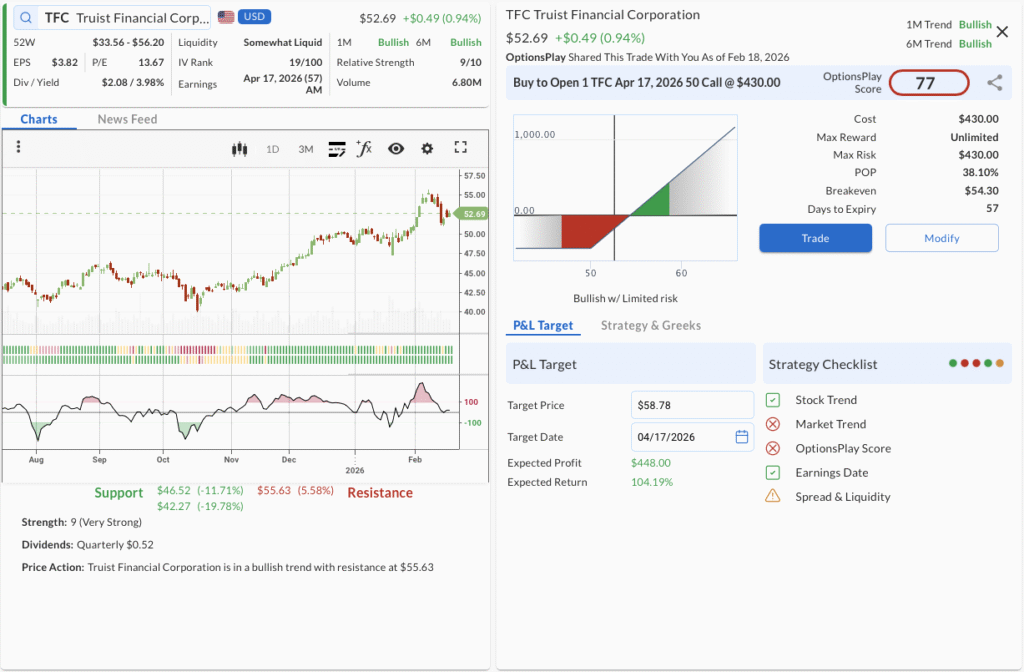Viewport: 1024px width, 672px height.
Task: Click the Target Price input field
Action: click(x=692, y=405)
